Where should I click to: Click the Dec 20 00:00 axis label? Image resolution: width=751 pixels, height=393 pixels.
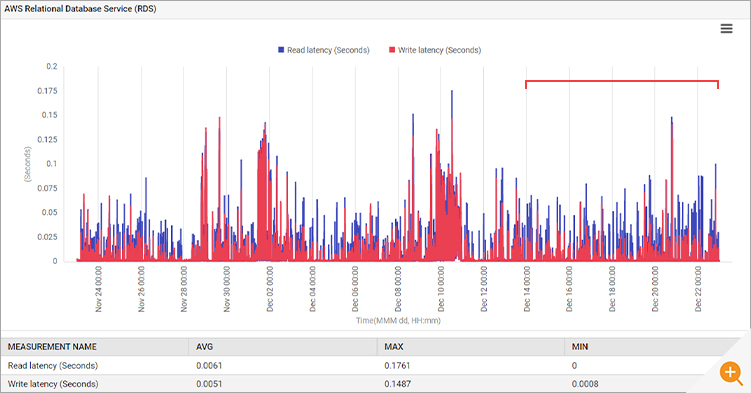coord(655,289)
